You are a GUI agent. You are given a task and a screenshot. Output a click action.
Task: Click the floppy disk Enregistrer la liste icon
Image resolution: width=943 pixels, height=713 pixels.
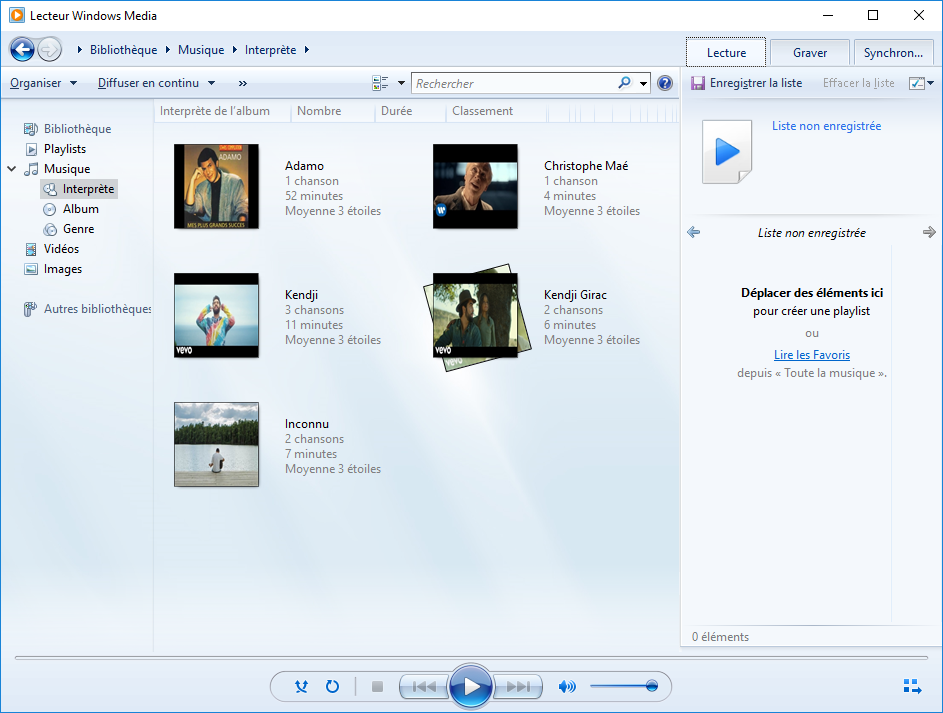[697, 83]
